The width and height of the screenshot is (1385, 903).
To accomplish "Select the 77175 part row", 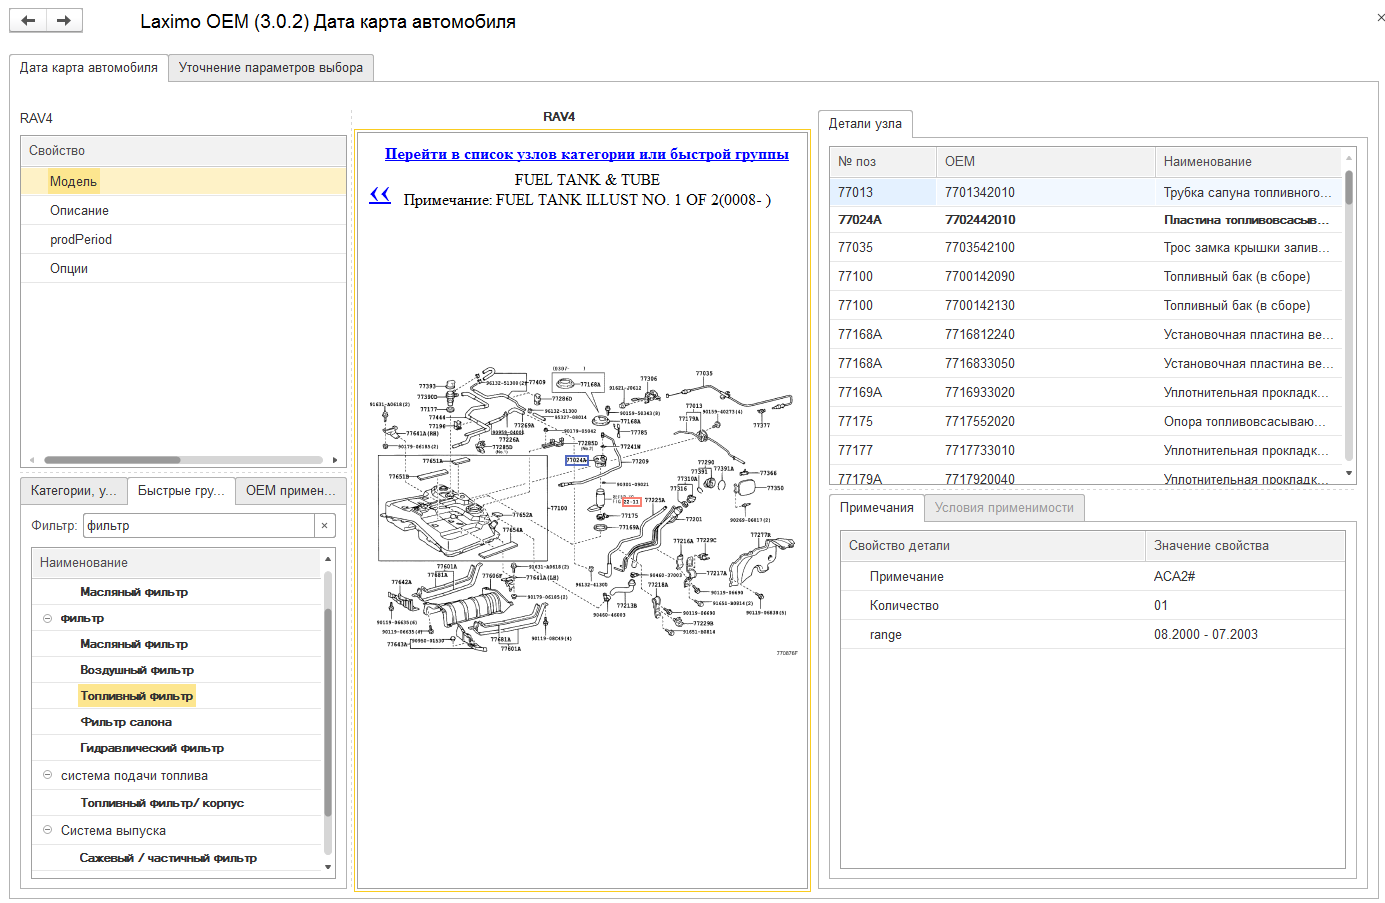I will (1085, 421).
